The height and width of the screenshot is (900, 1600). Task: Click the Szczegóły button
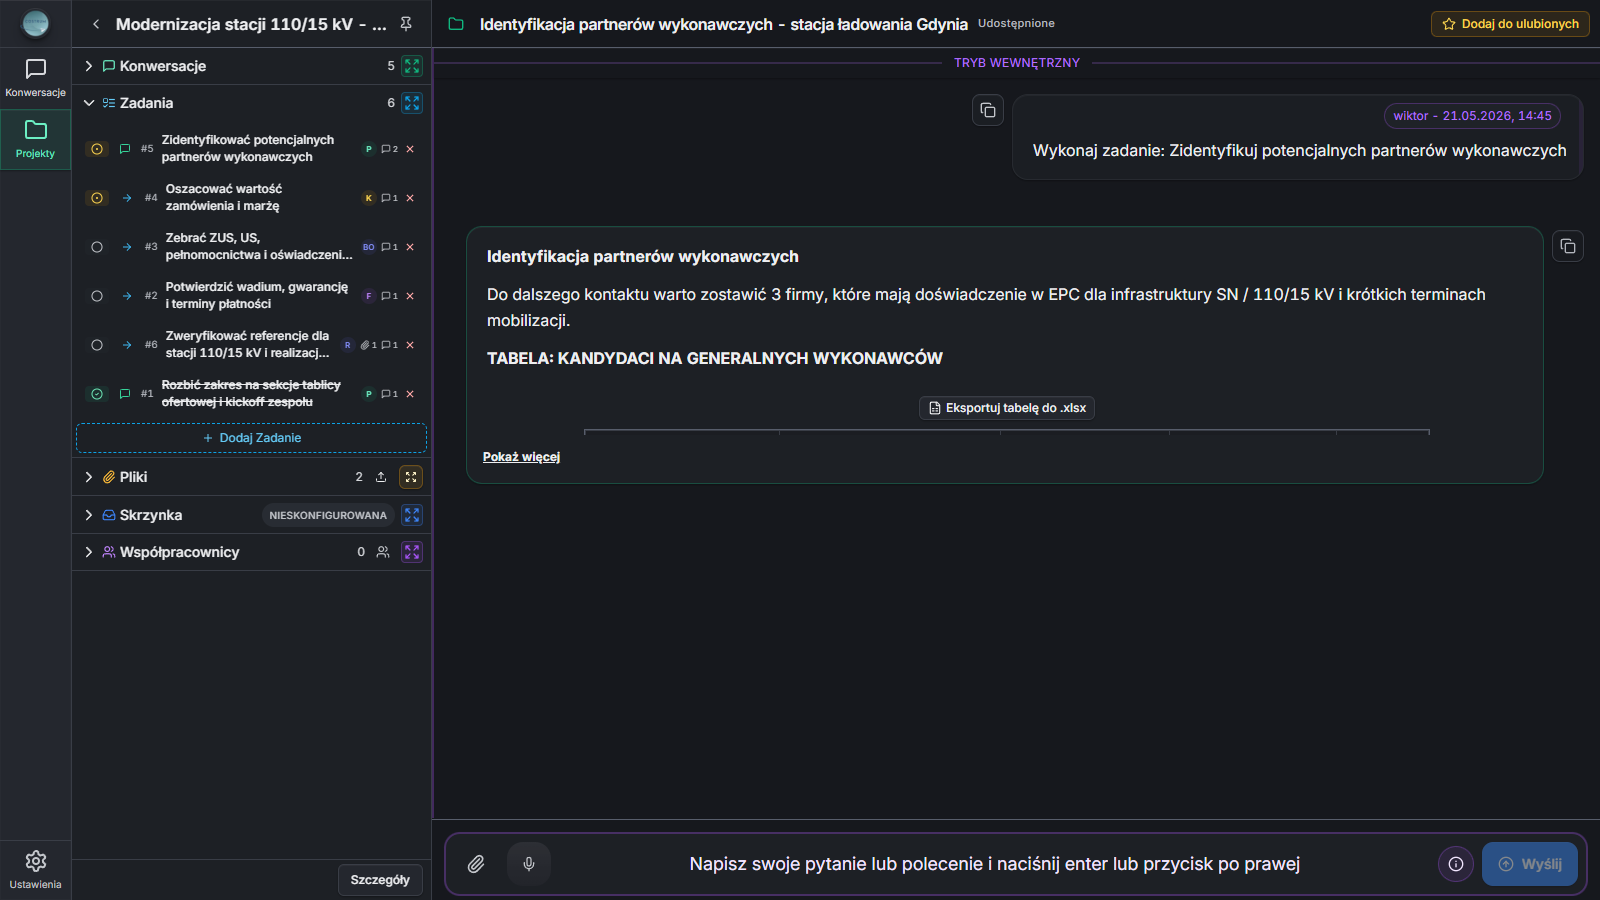[380, 880]
